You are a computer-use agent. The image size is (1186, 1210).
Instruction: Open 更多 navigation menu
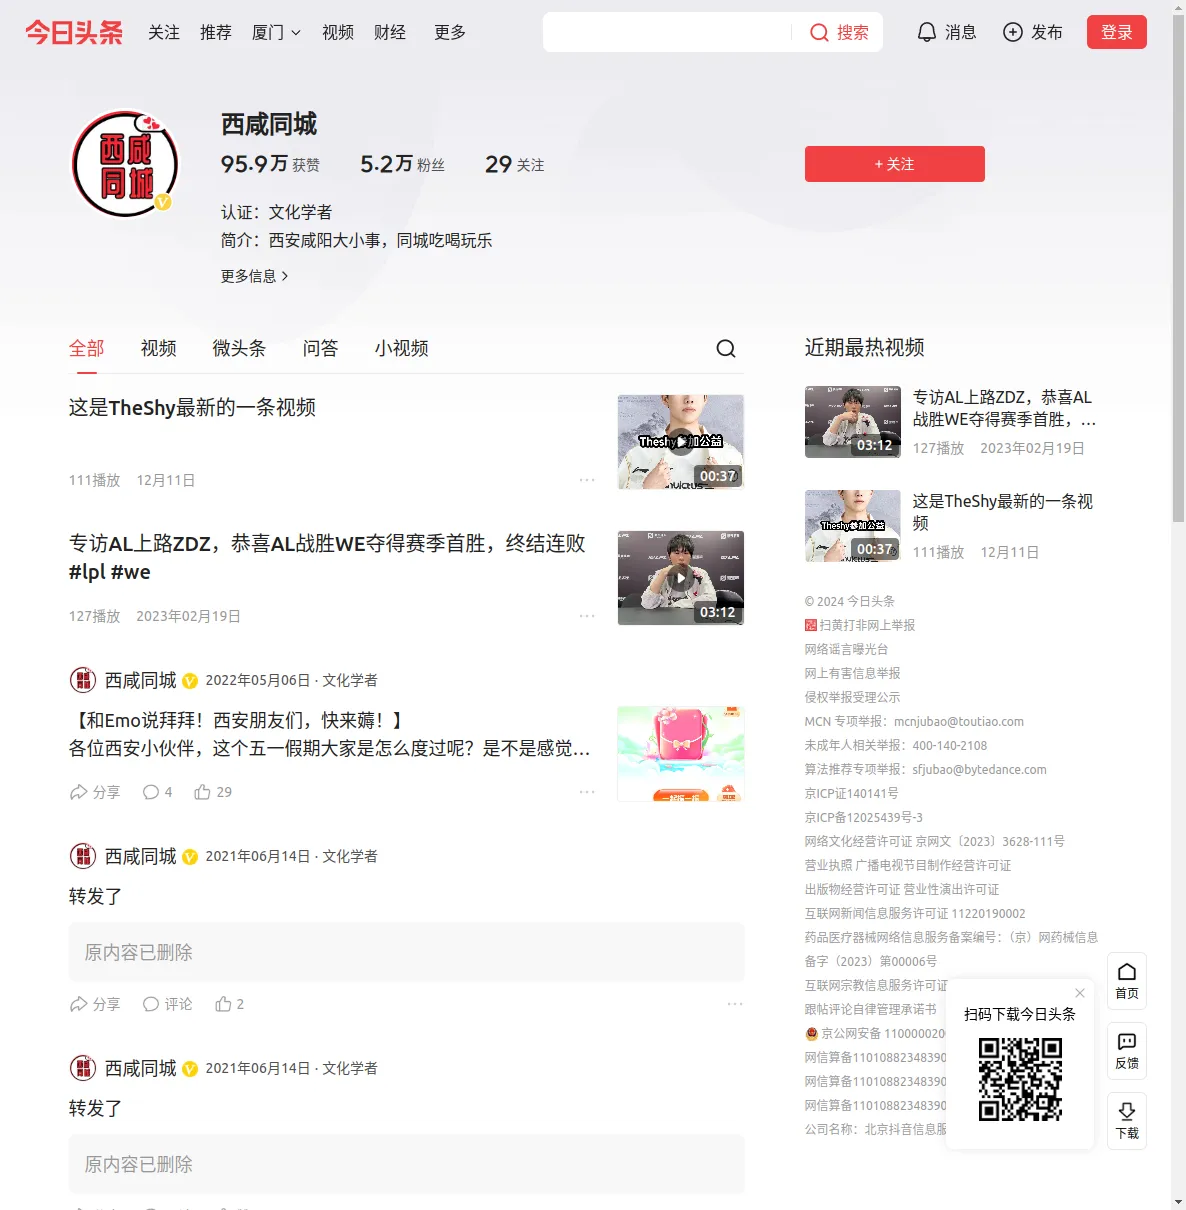pos(450,32)
